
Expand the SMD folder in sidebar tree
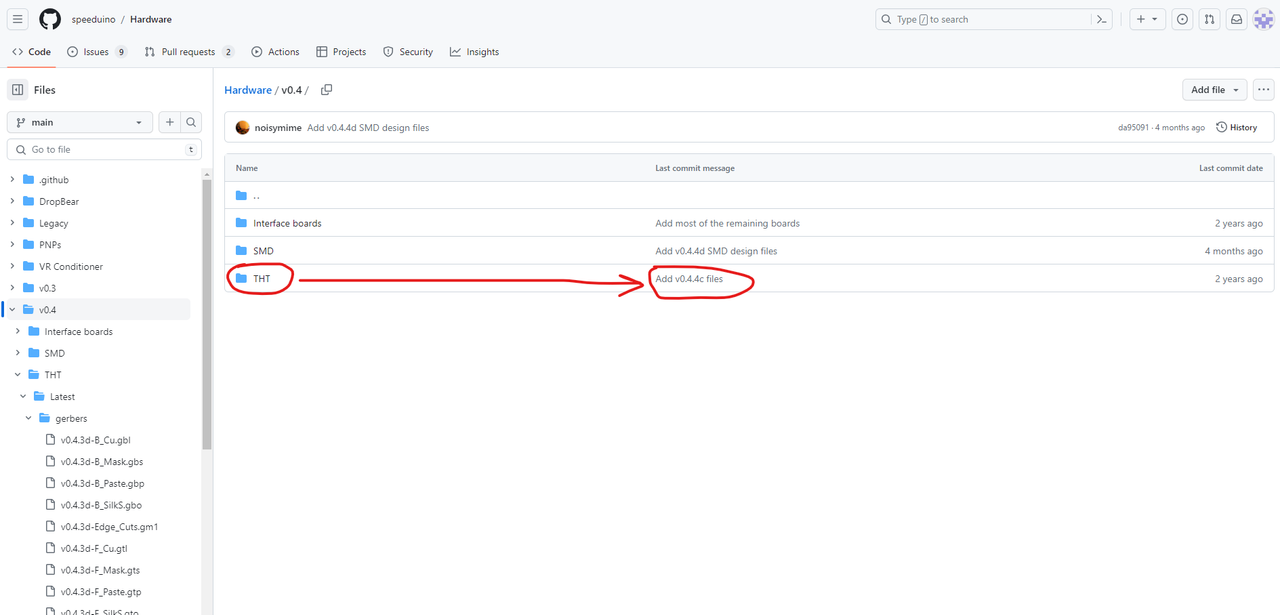coord(18,353)
